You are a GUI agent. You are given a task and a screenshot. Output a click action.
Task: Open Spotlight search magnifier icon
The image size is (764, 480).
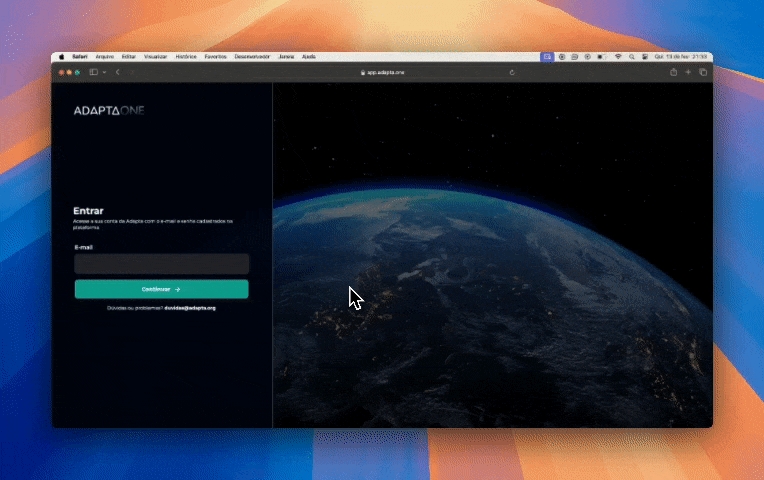pos(632,57)
